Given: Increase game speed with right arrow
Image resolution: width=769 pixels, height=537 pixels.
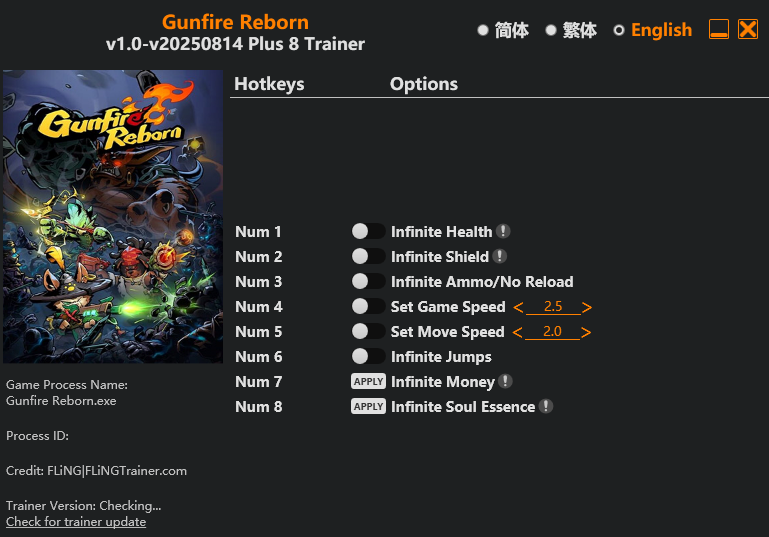Looking at the screenshot, I should click(587, 307).
